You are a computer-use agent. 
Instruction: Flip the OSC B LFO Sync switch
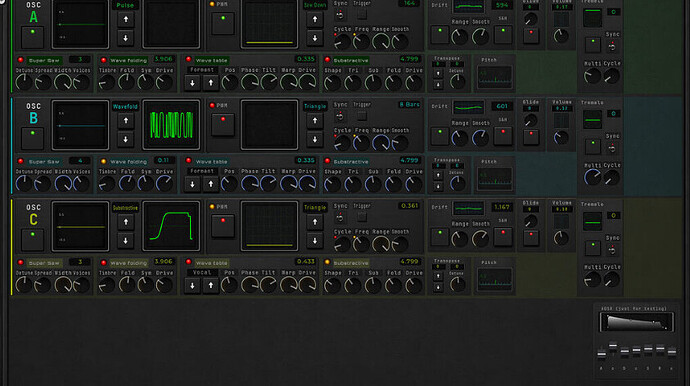coord(340,117)
